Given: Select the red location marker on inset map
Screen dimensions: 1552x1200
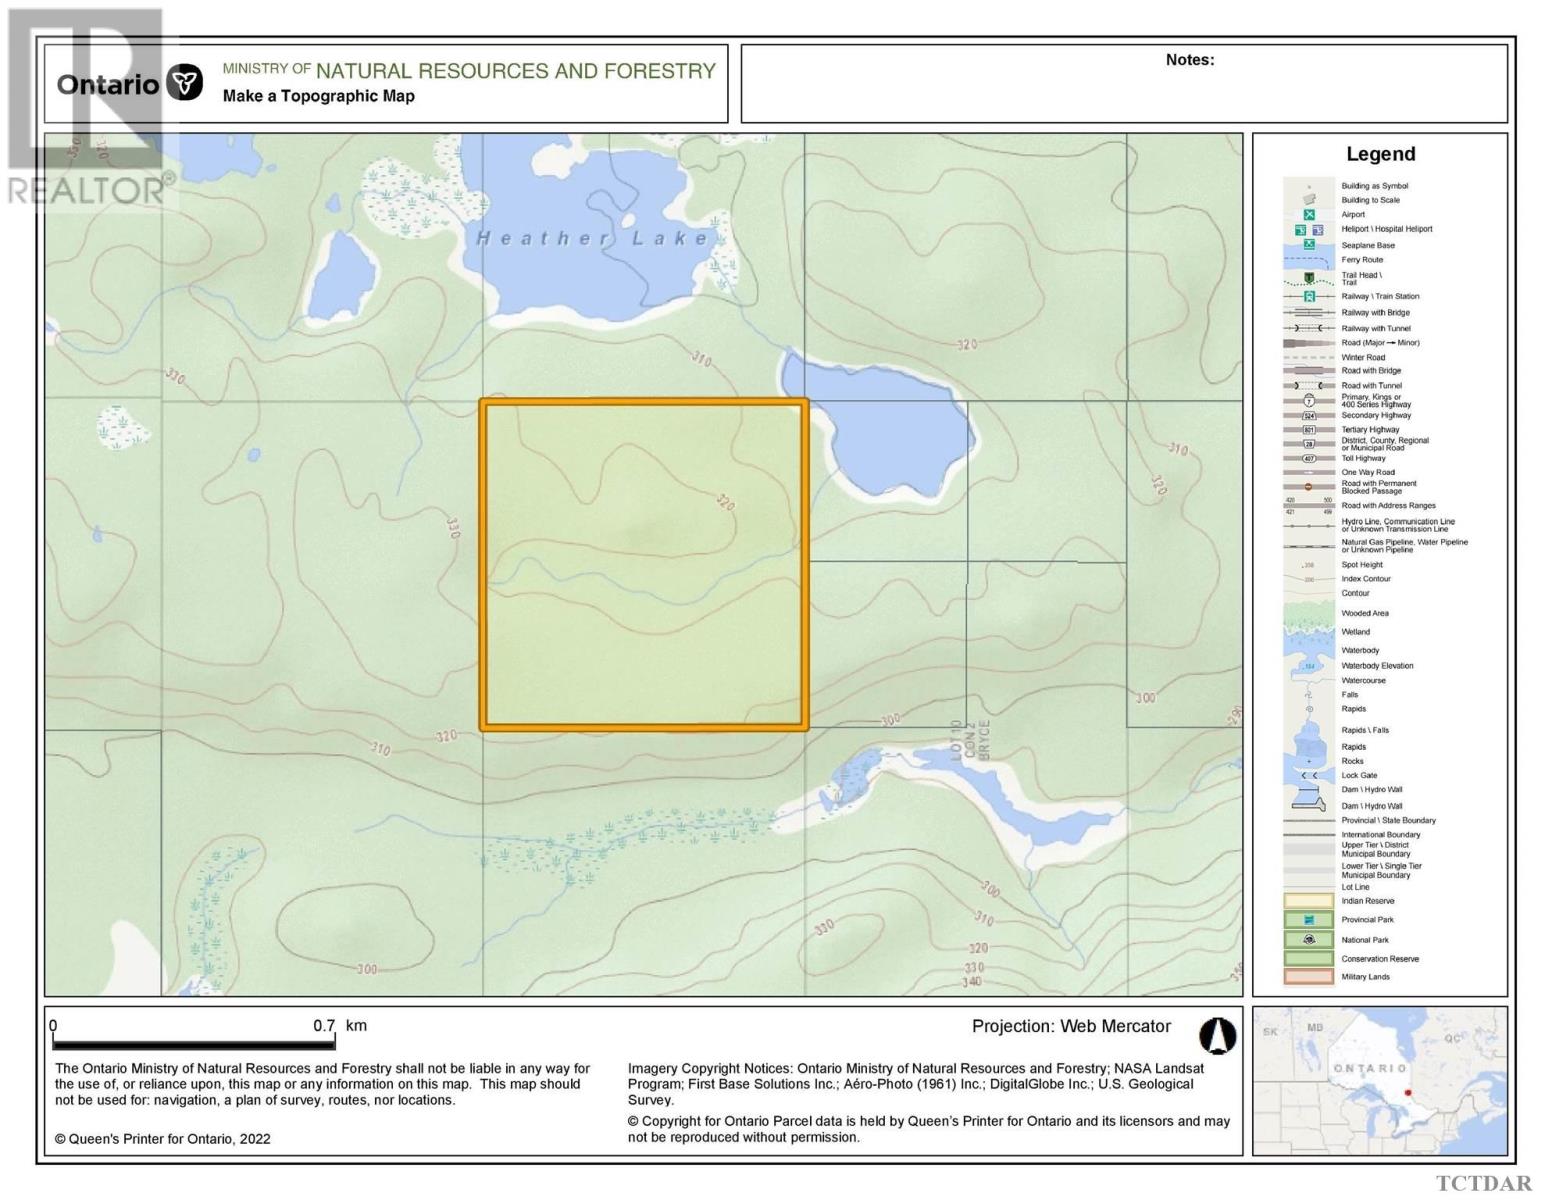Looking at the screenshot, I should coord(1408,1095).
